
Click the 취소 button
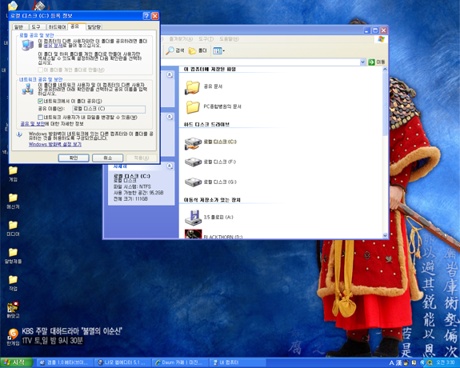[108, 158]
